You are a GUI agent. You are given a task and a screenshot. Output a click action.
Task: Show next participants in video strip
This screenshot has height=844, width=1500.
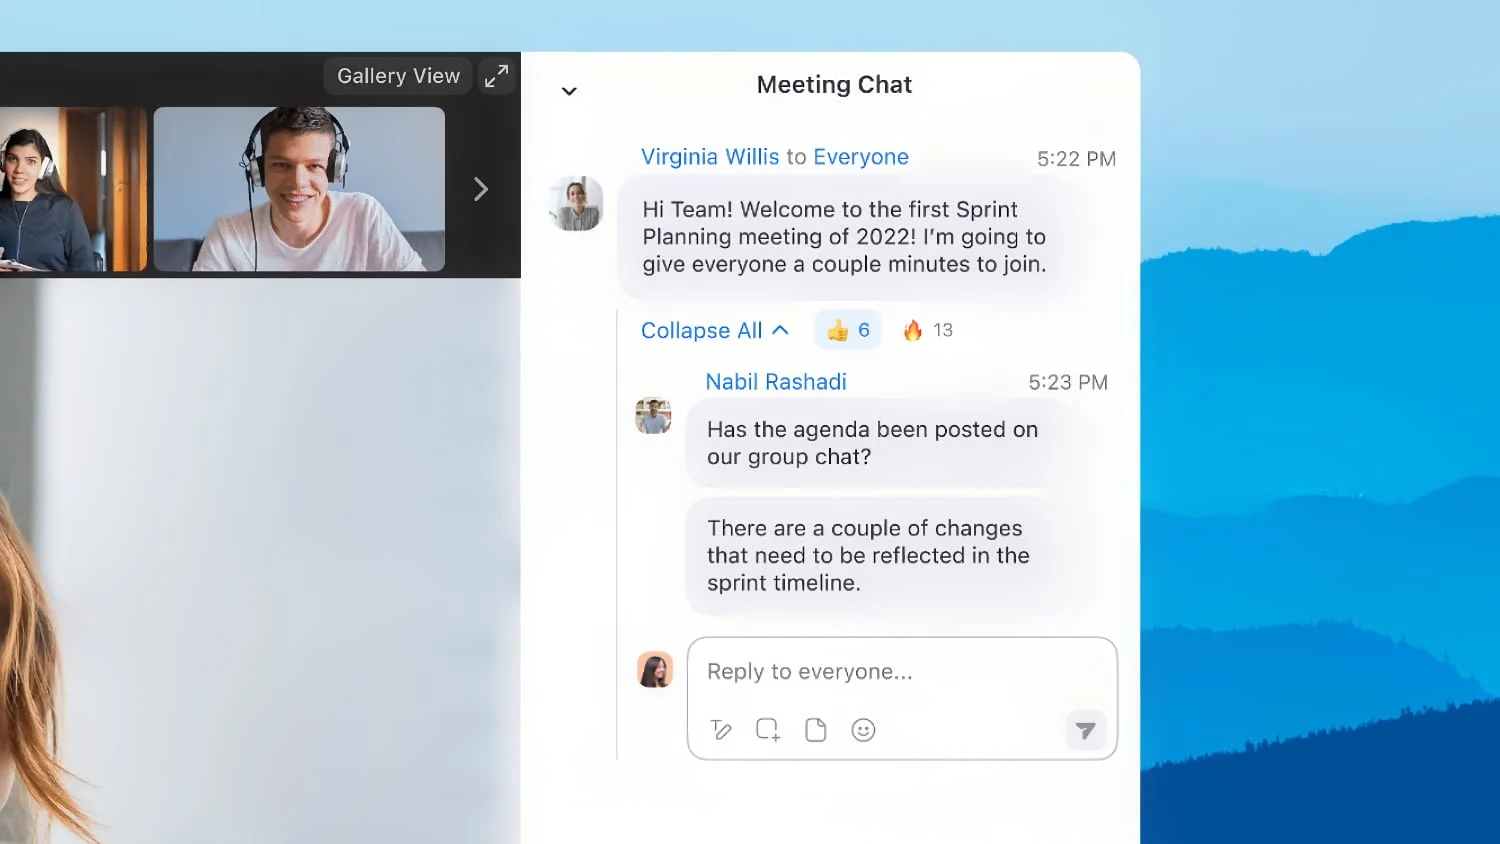point(481,189)
